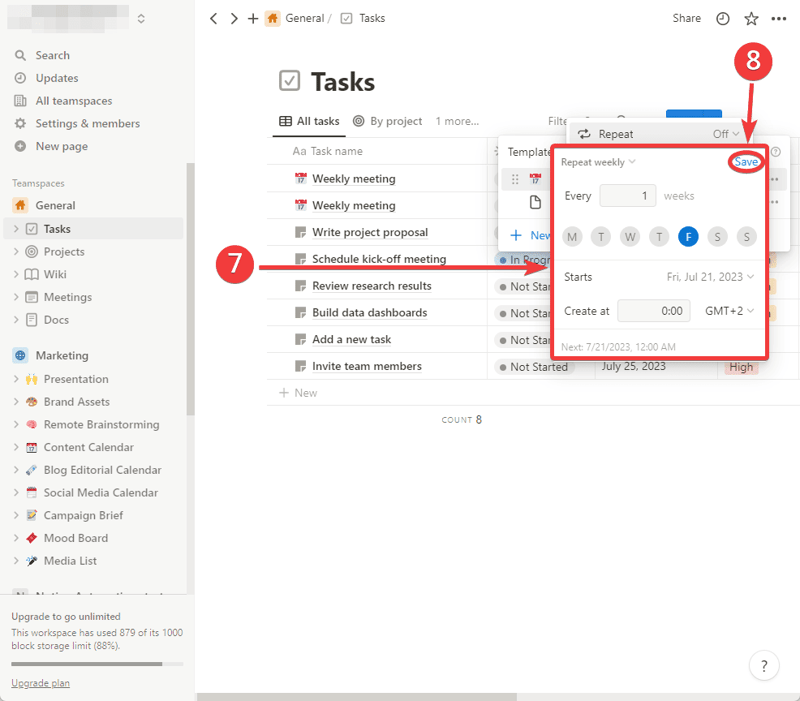Click the storage usage progress bar
The width and height of the screenshot is (800, 701).
tap(96, 664)
